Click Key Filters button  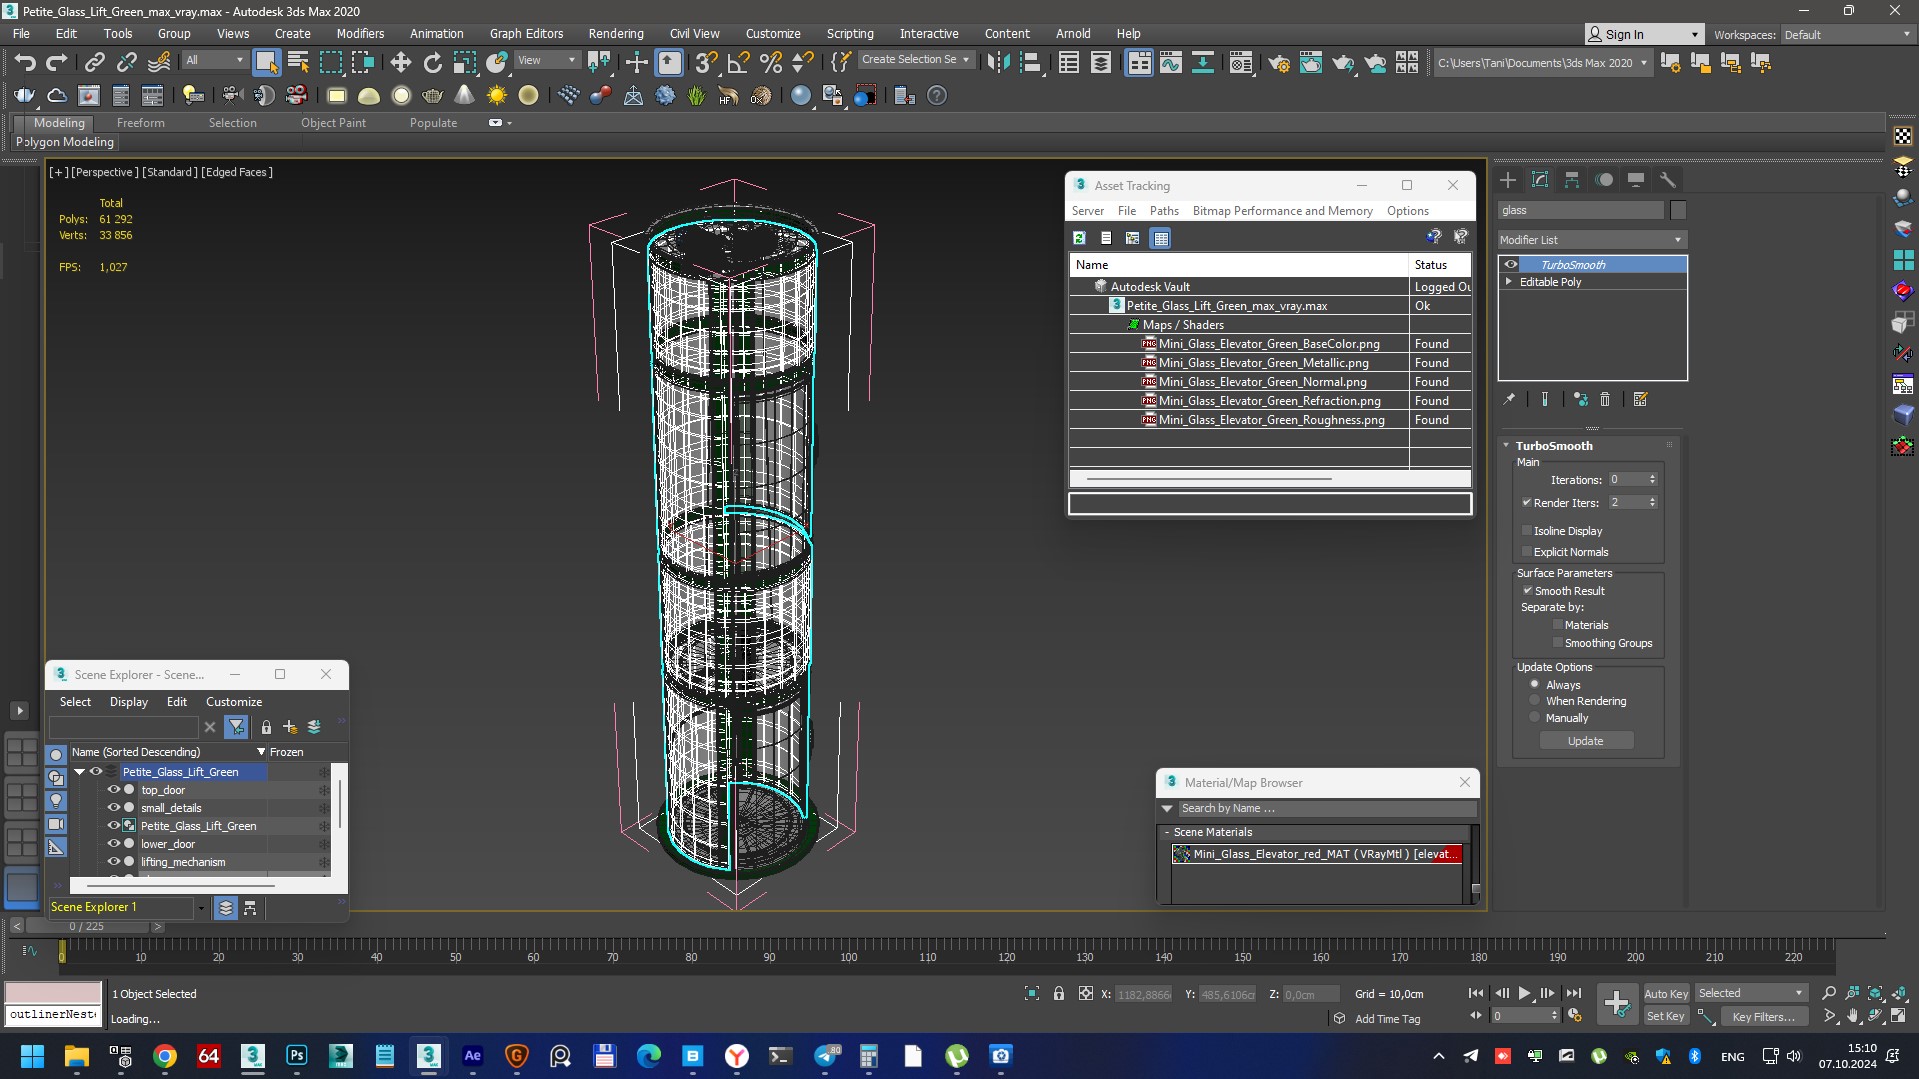tap(1764, 1016)
